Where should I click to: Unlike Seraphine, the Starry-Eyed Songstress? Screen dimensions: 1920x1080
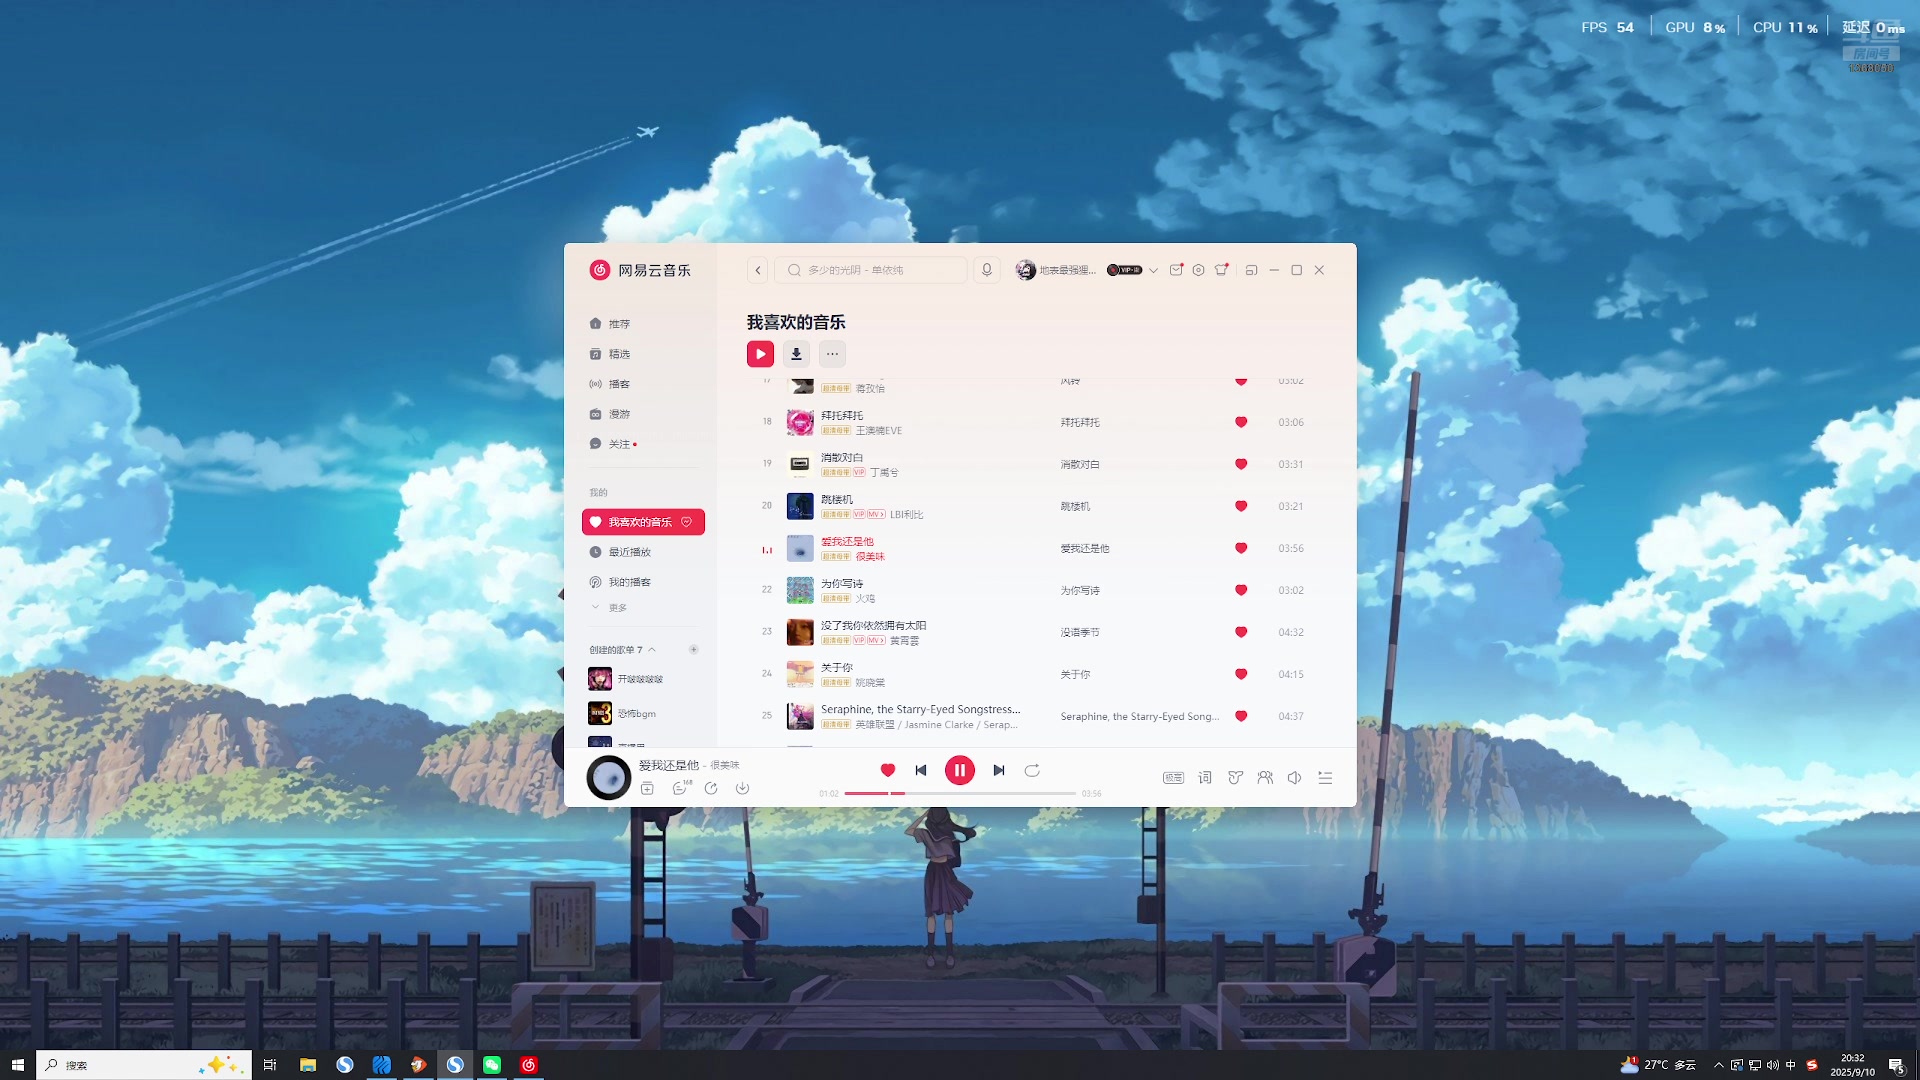click(1241, 716)
